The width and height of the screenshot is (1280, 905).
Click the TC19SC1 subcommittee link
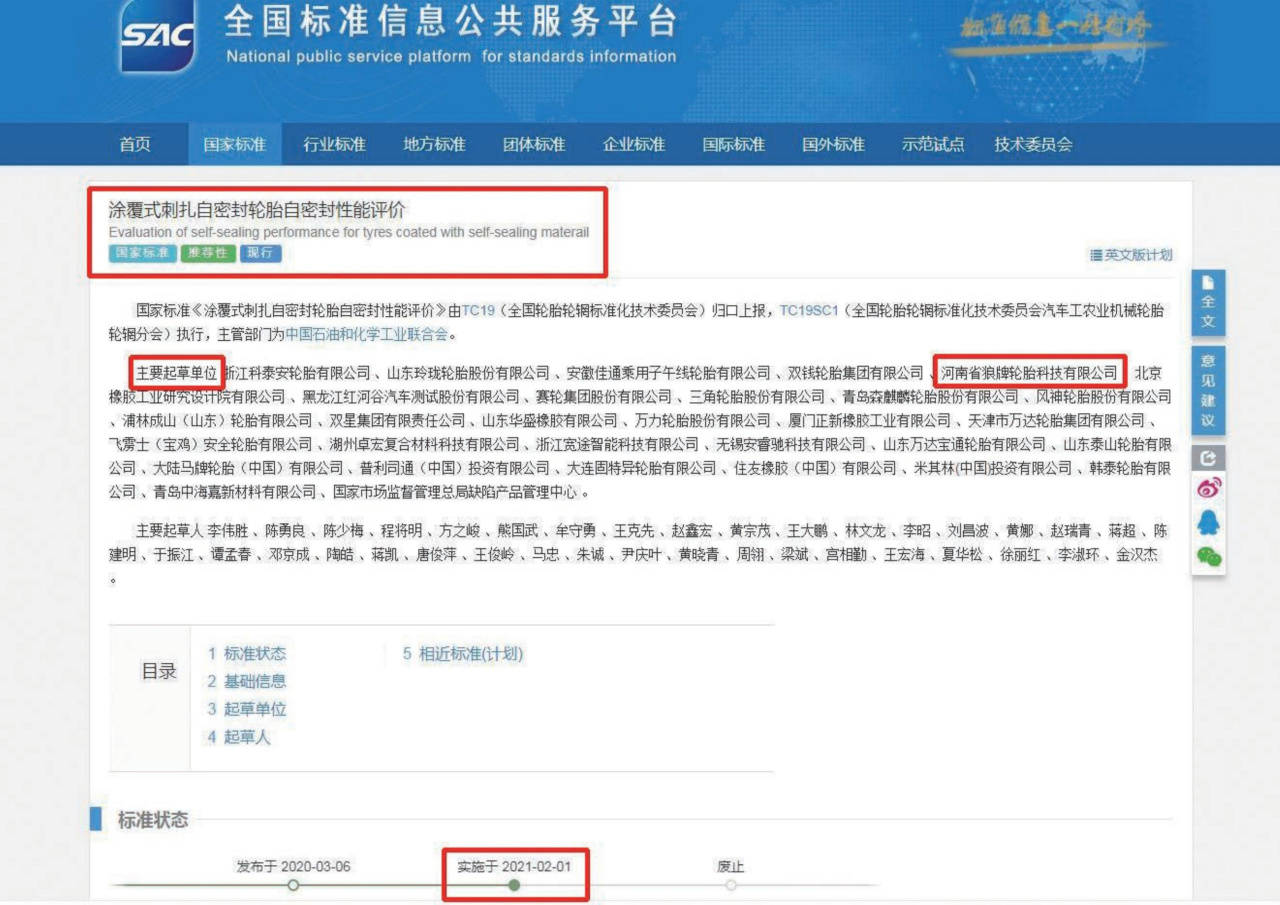pos(811,311)
